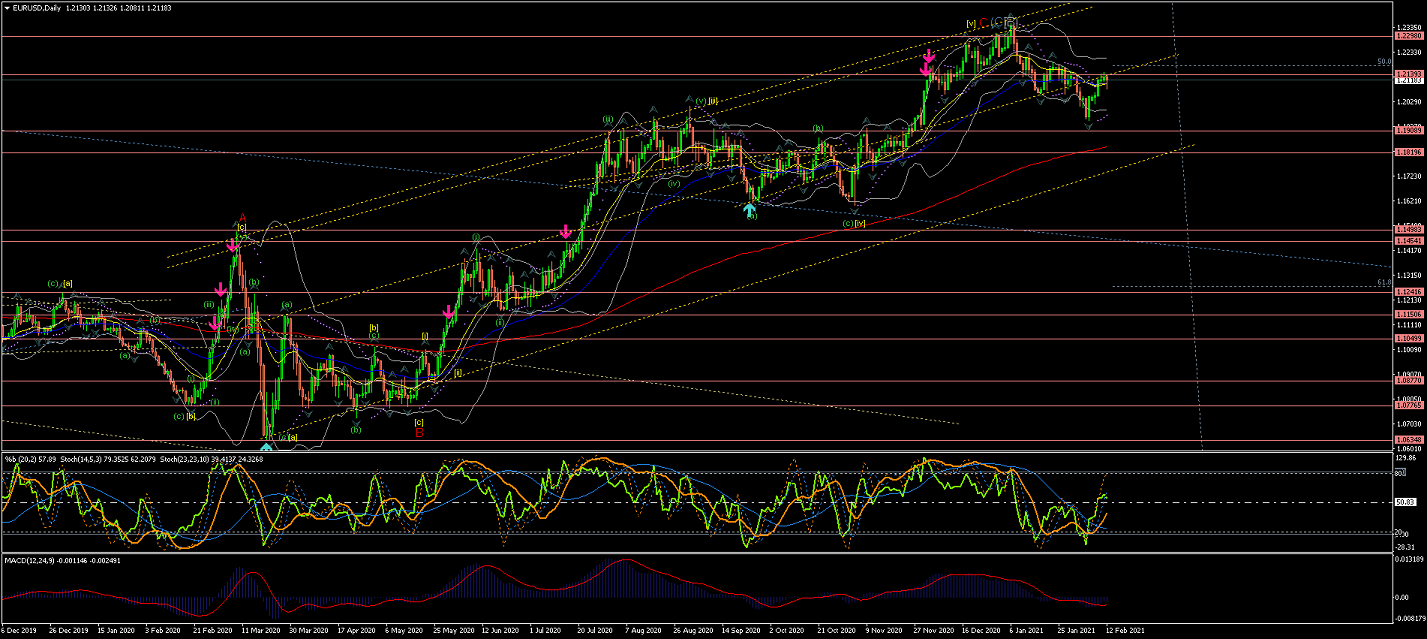Select the cyan up arrow at March 2020 low
Screen dimensions: 1427x639
pyautogui.click(x=266, y=446)
